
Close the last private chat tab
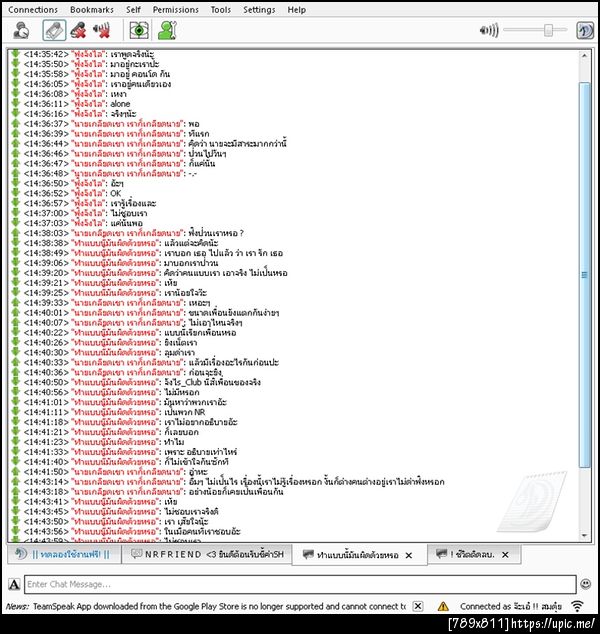point(505,555)
